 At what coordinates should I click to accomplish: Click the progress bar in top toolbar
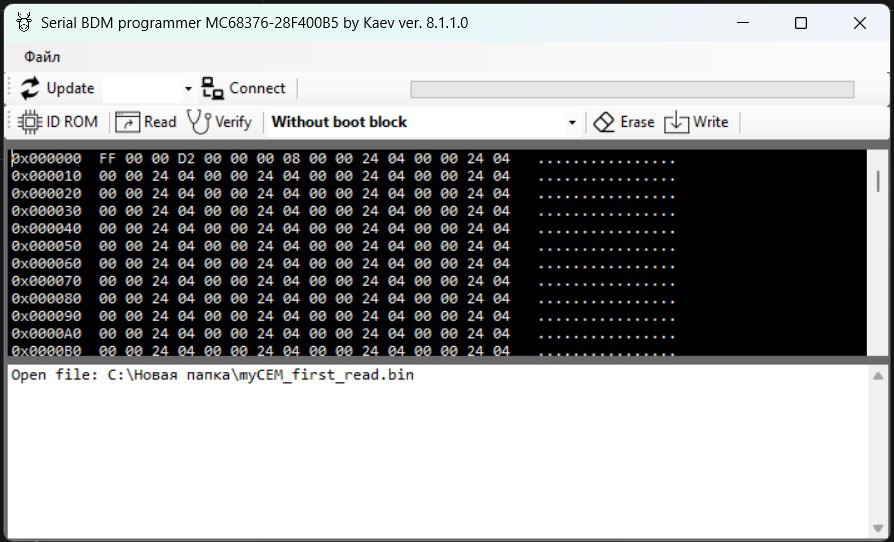pos(632,89)
